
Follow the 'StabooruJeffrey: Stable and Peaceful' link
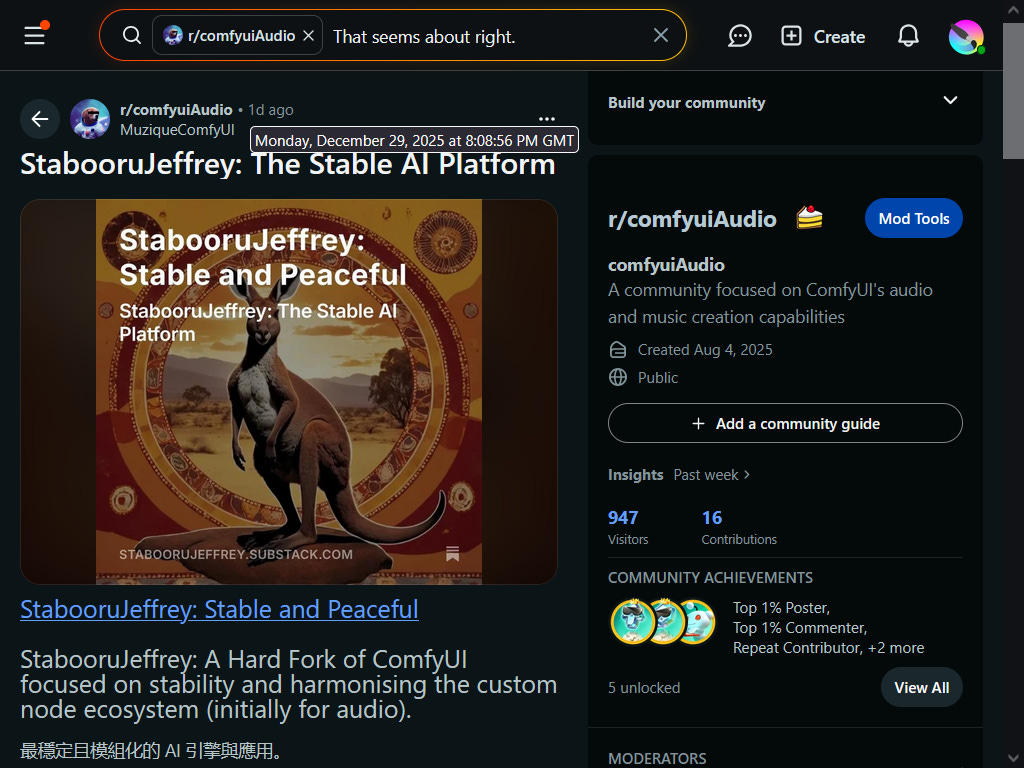click(x=219, y=609)
